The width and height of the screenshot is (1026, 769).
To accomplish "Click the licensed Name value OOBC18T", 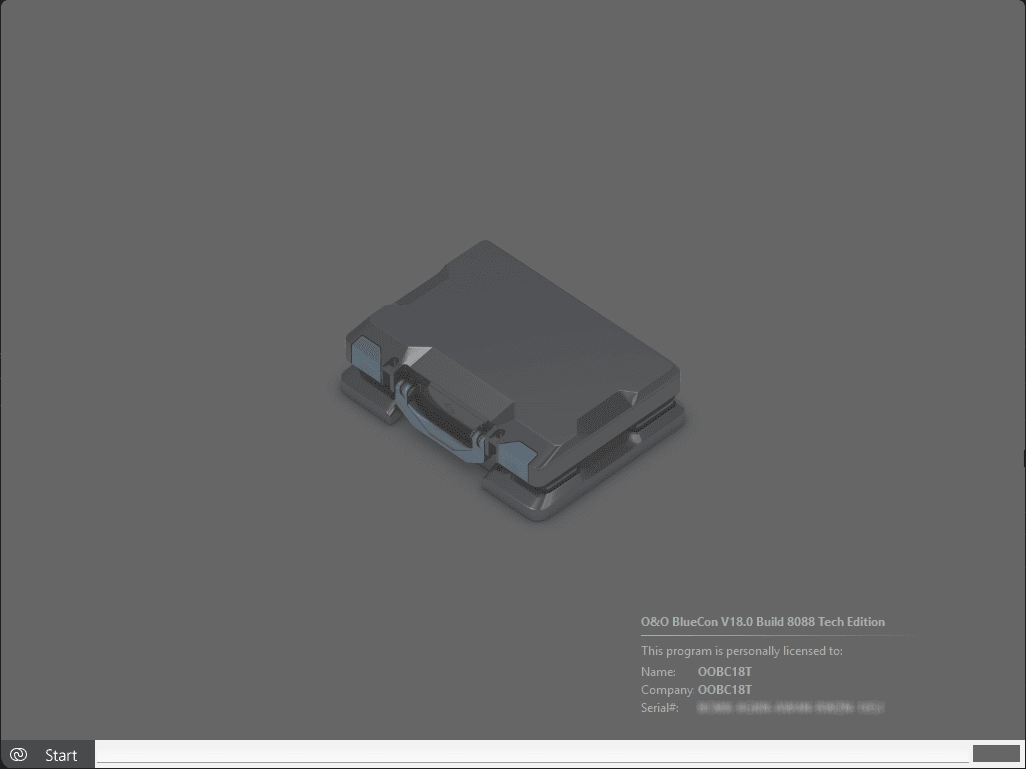I will (724, 671).
